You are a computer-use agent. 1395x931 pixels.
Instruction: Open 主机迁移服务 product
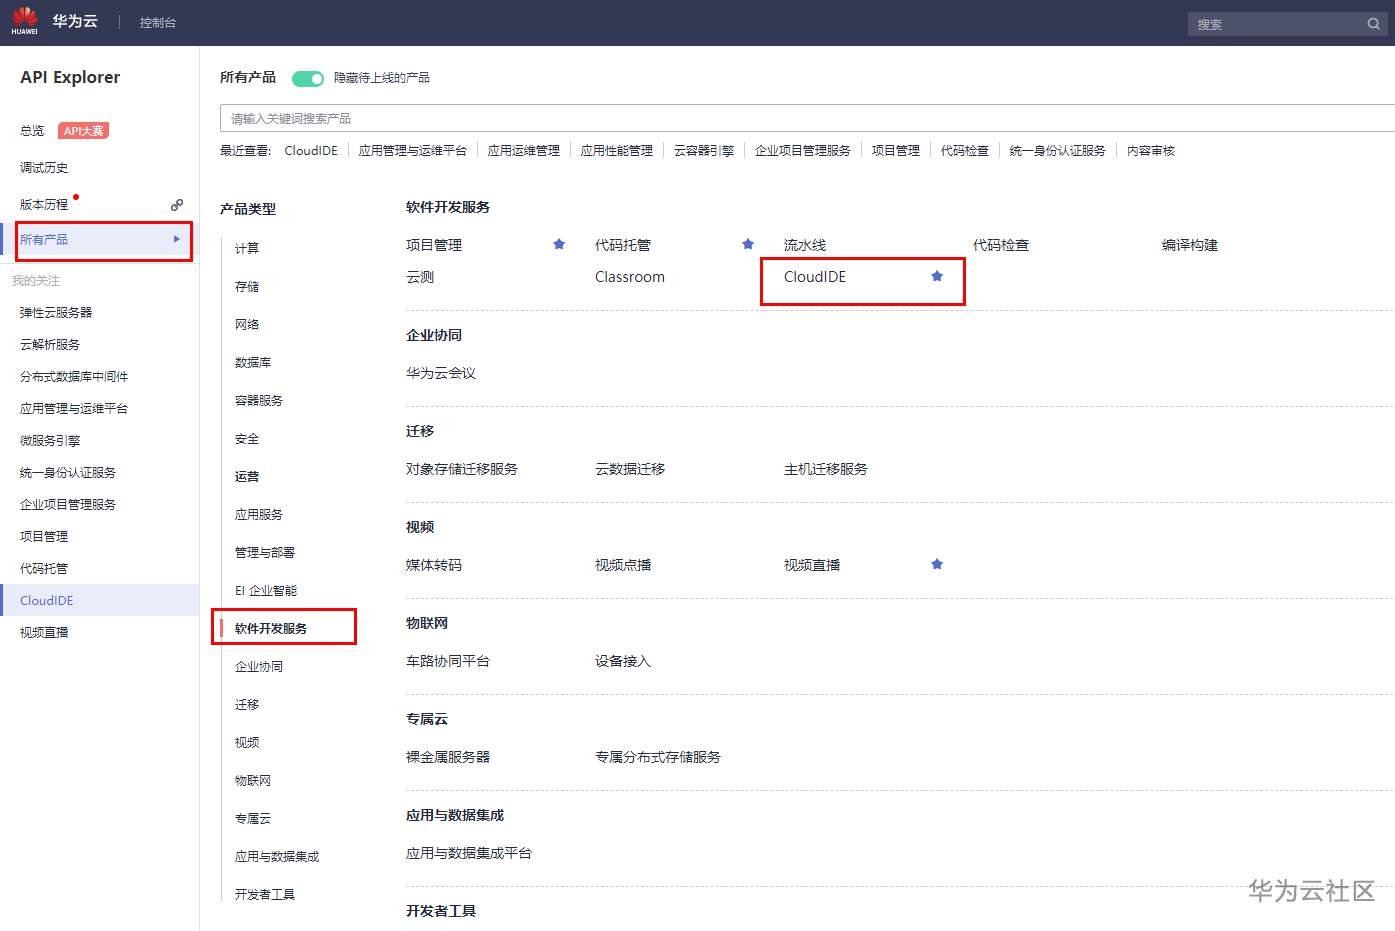tap(826, 469)
